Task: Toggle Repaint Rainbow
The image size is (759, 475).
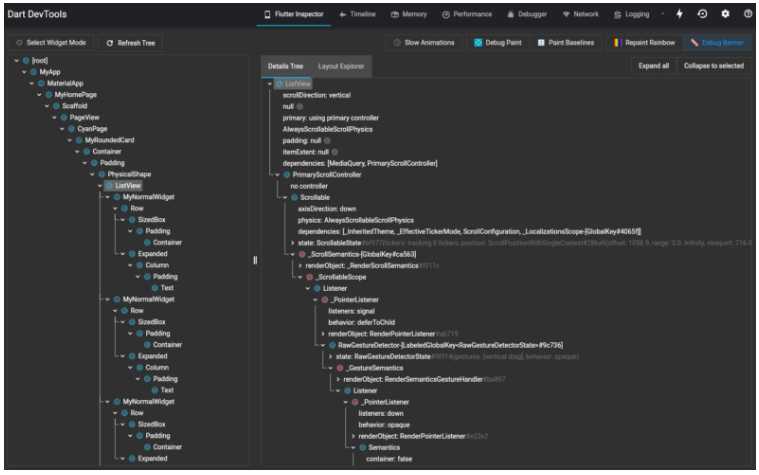Action: tap(644, 43)
